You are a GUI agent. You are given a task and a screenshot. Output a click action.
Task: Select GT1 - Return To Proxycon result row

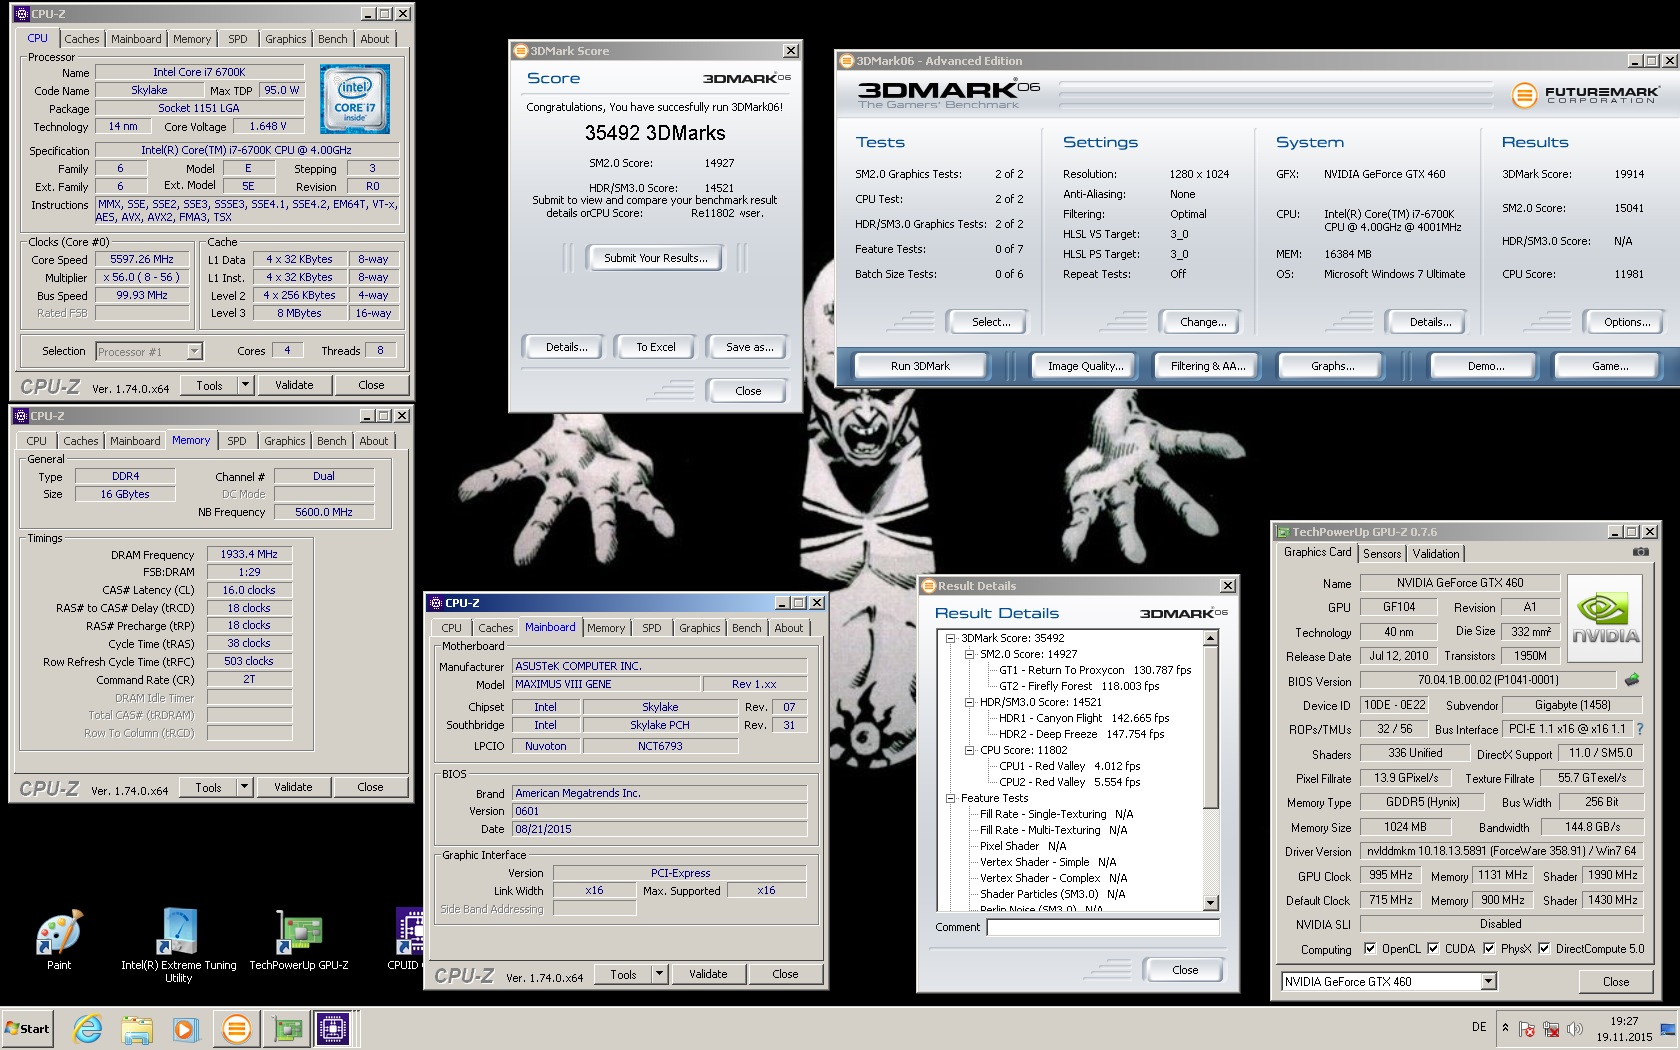point(1095,670)
